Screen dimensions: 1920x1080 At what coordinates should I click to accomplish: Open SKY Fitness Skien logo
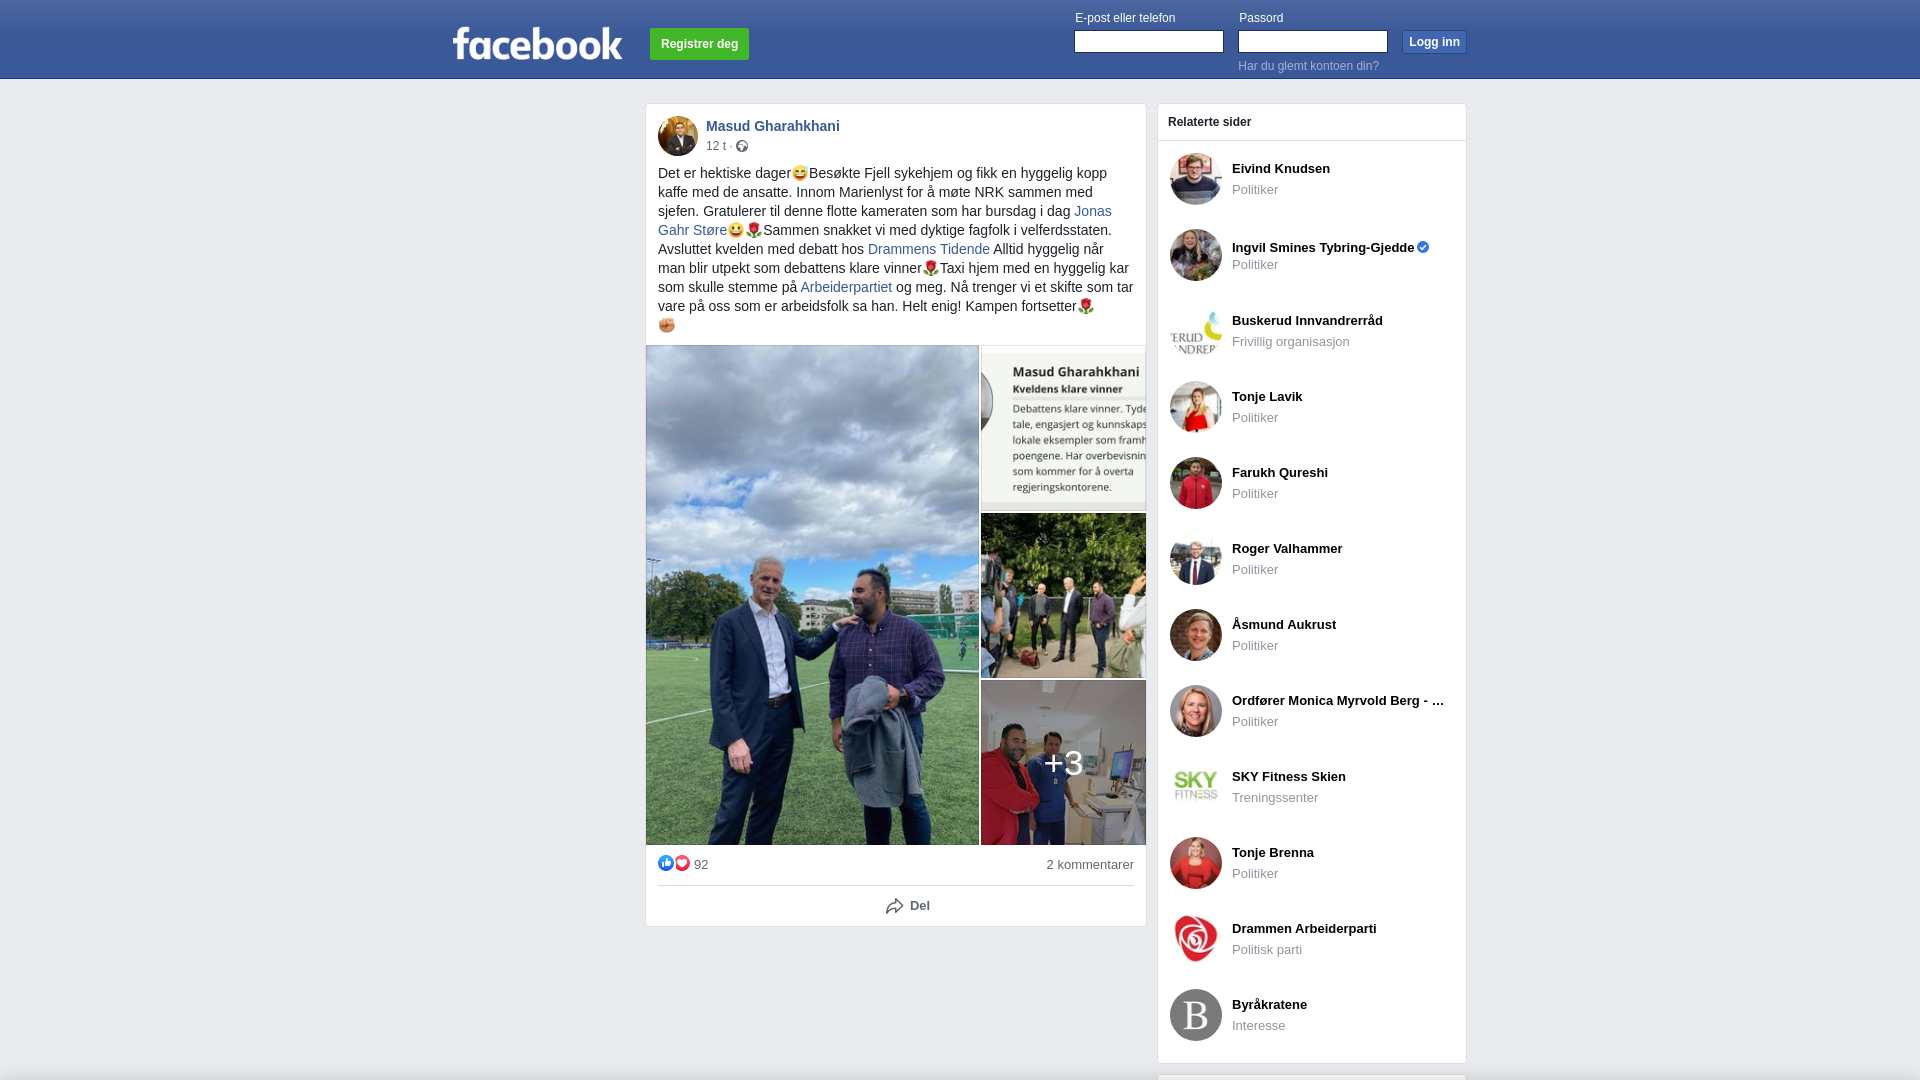tap(1196, 787)
